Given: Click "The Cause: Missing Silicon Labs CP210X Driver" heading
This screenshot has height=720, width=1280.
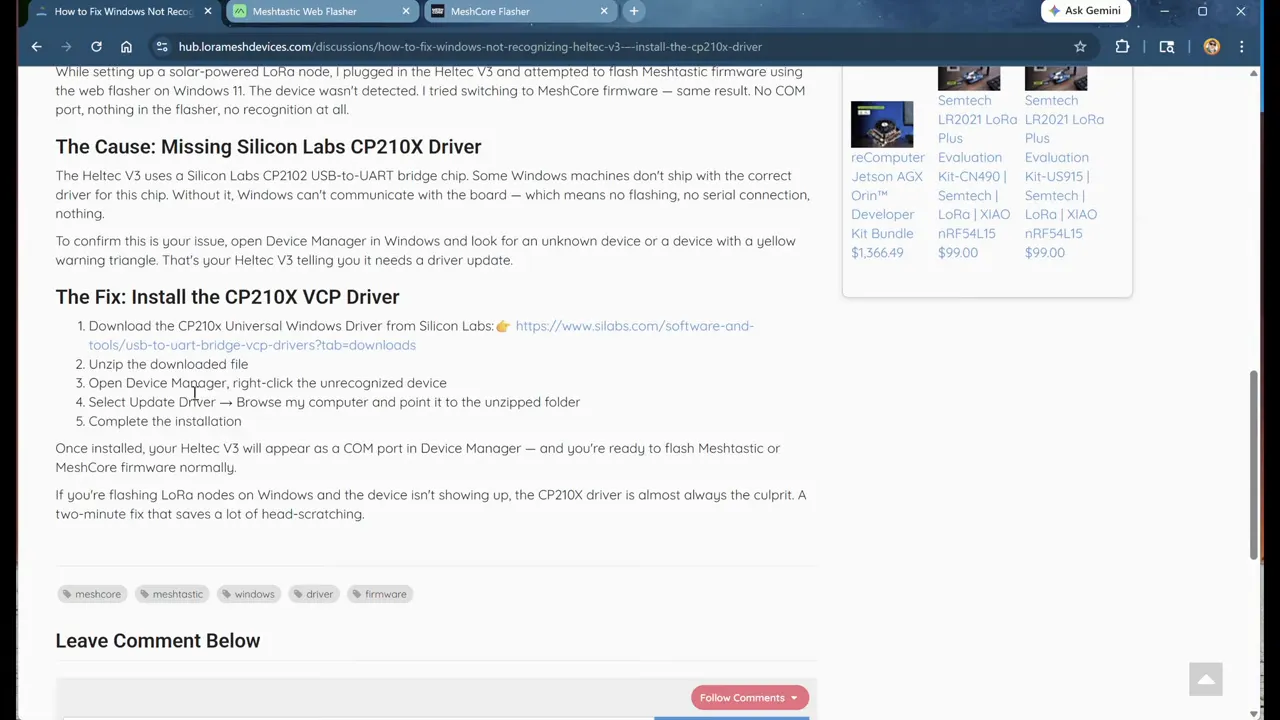Looking at the screenshot, I should click(268, 147).
